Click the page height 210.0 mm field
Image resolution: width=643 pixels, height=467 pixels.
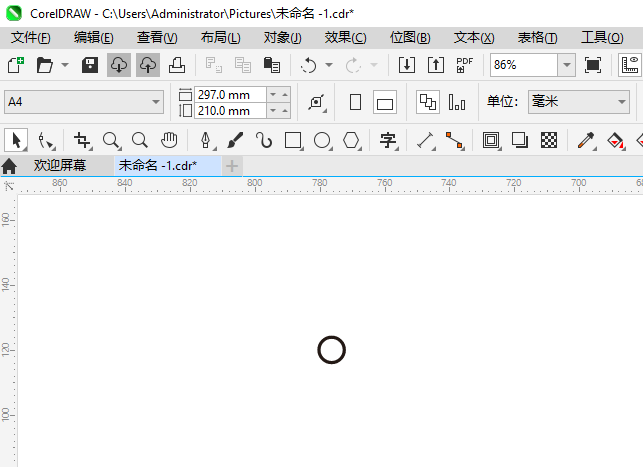pos(230,111)
